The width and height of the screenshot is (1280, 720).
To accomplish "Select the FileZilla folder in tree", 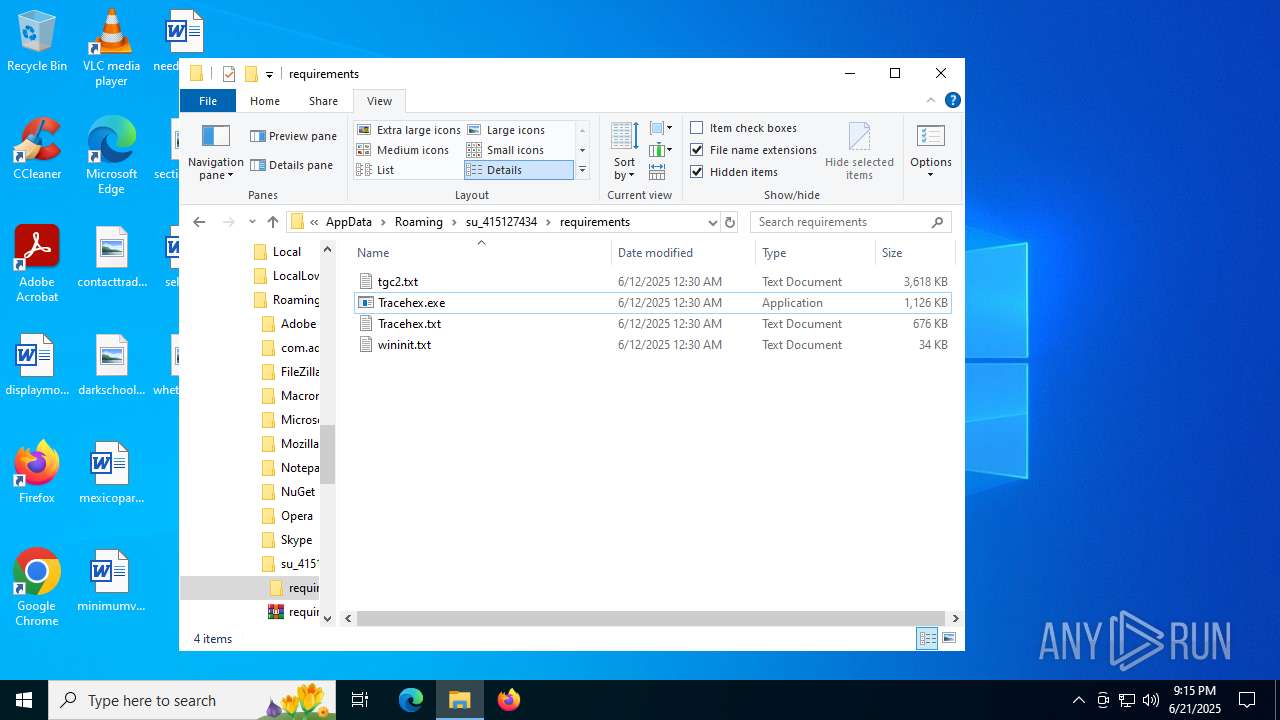I will pos(298,372).
